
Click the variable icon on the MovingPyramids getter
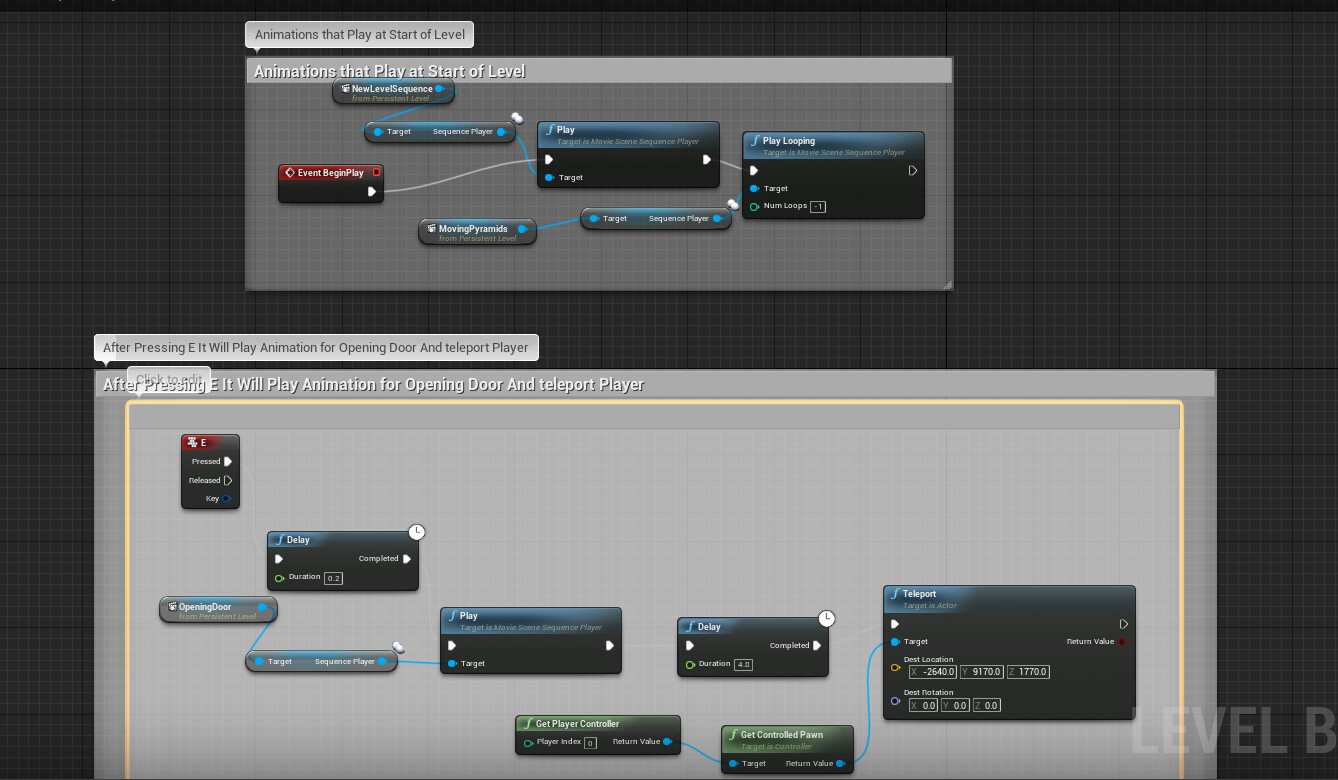pyautogui.click(x=430, y=229)
